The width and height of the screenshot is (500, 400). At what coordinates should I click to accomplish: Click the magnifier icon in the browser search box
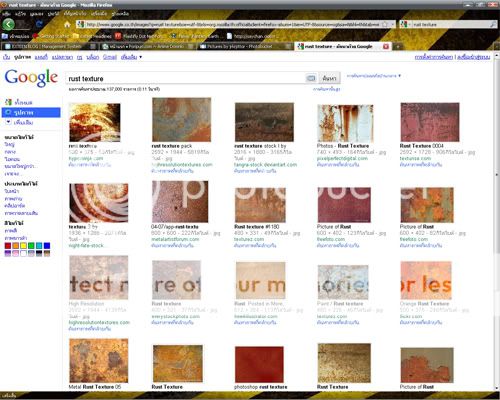pyautogui.click(x=493, y=24)
